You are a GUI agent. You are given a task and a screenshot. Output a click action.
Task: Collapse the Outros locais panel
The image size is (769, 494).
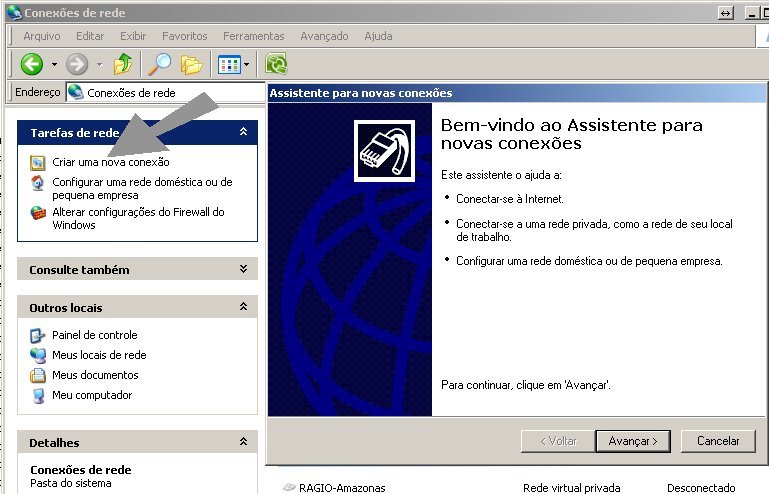(243, 307)
